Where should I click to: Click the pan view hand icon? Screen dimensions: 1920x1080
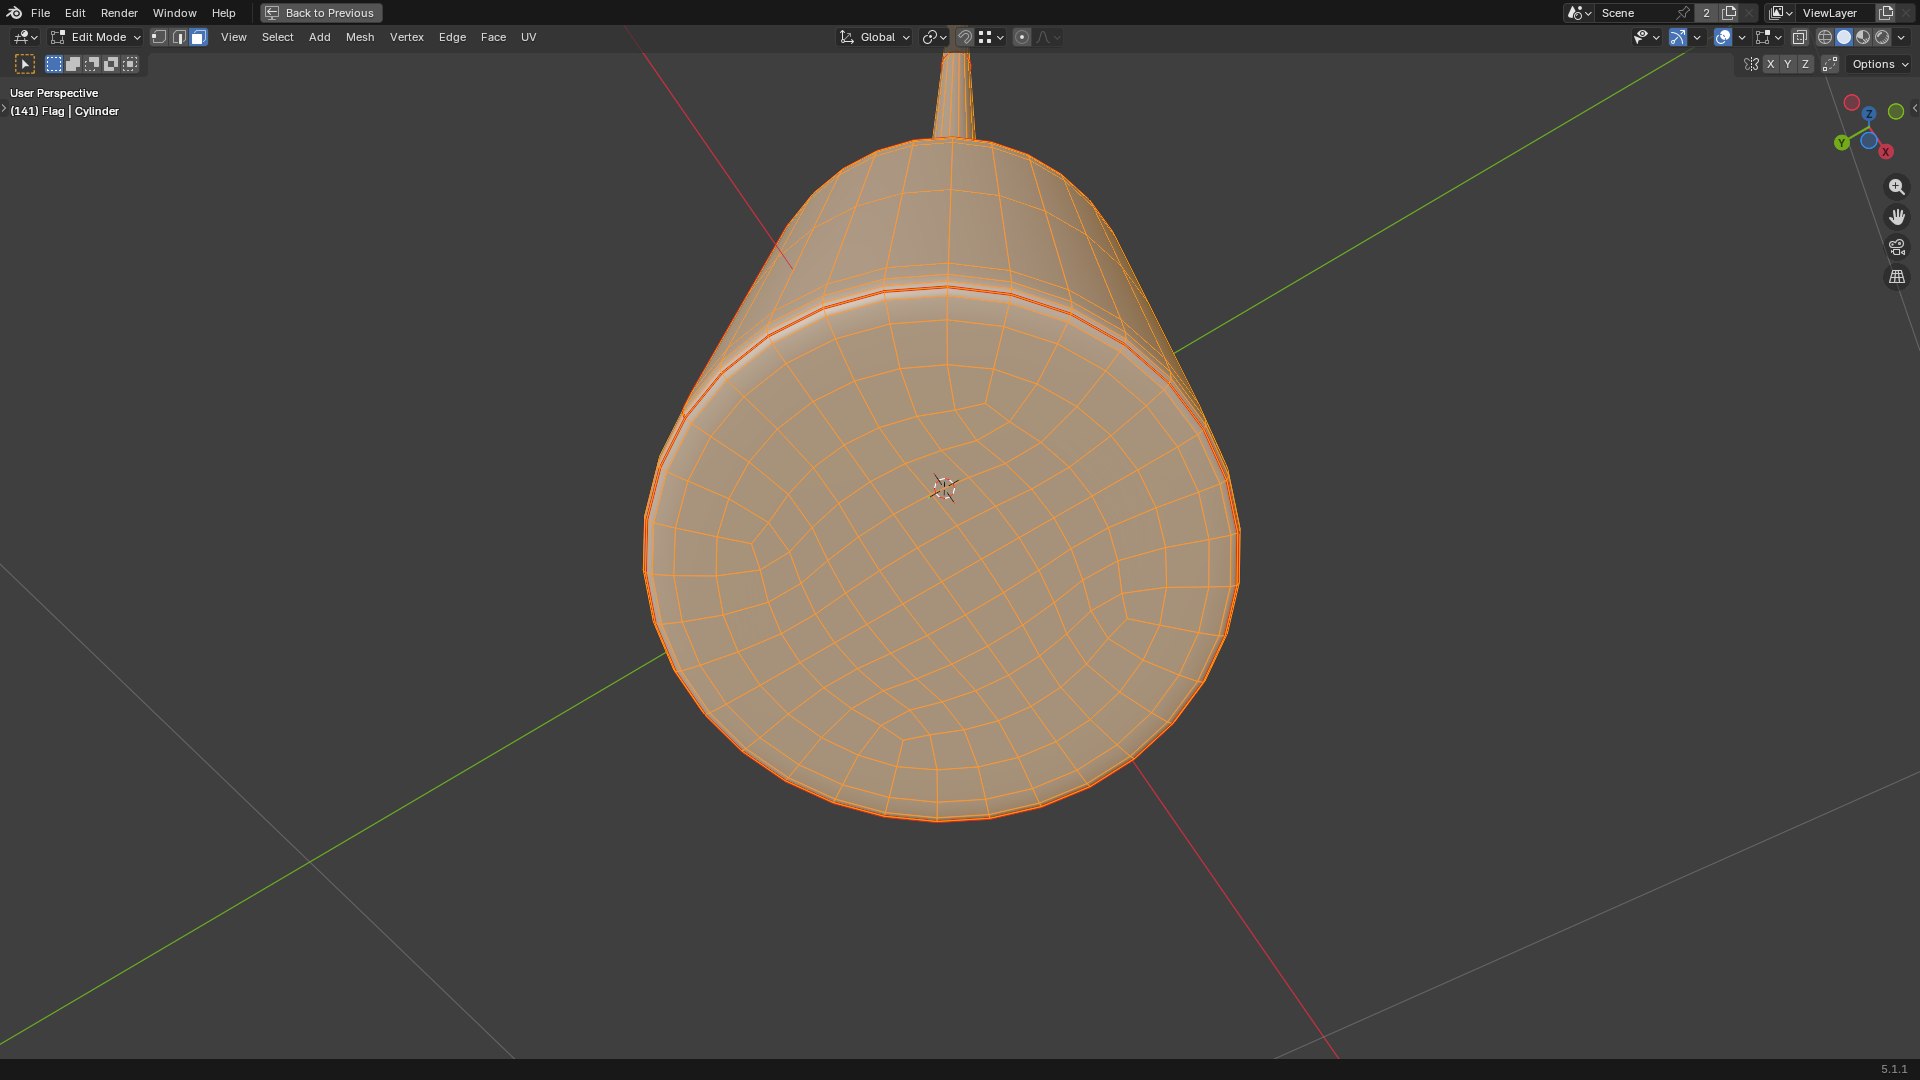[x=1897, y=217]
